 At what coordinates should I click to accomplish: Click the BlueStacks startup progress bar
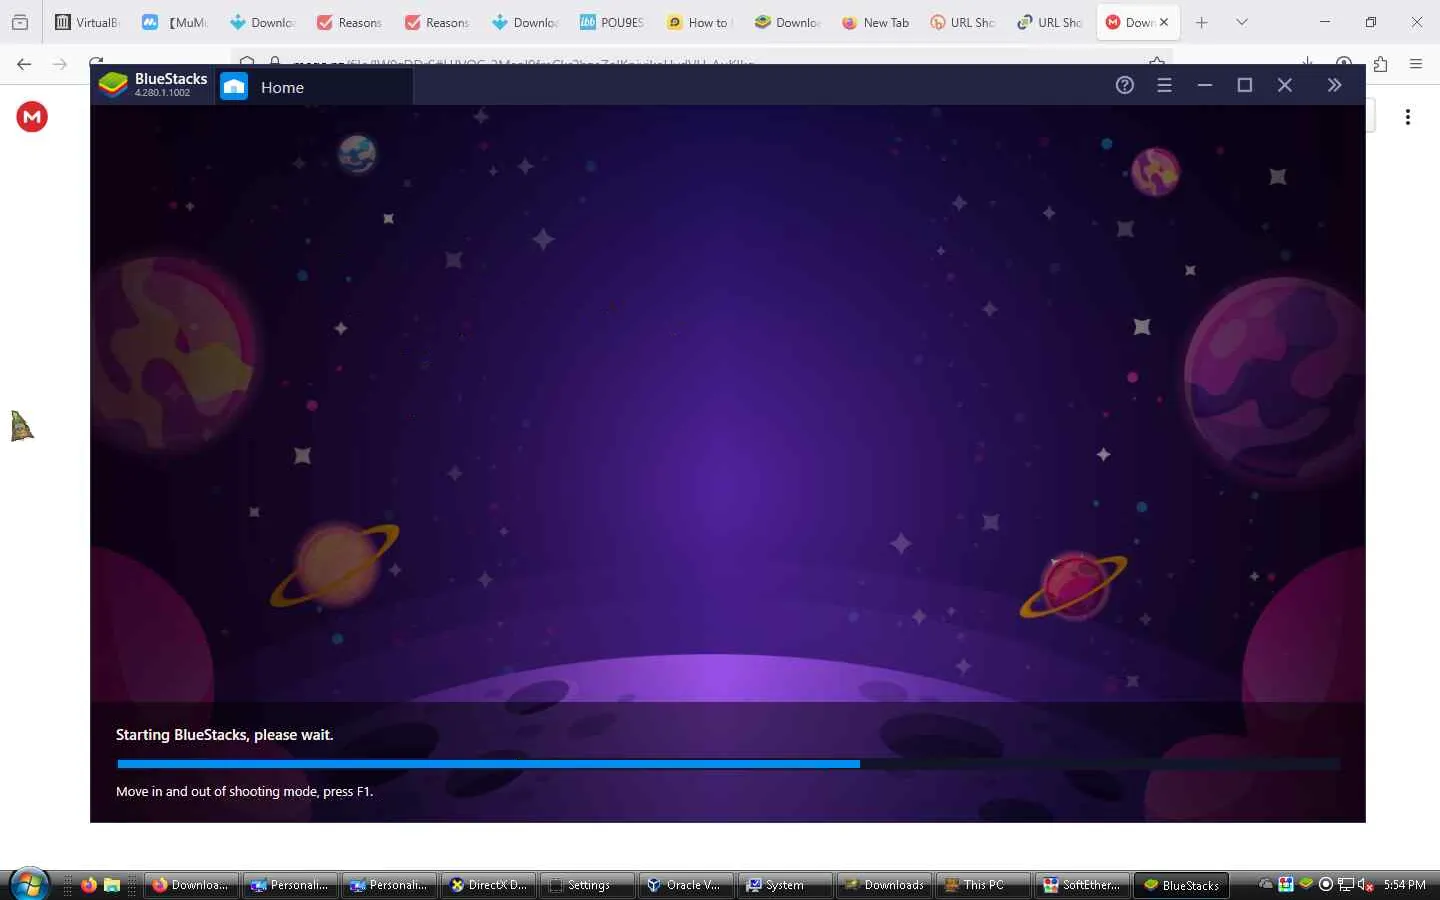pyautogui.click(x=728, y=764)
